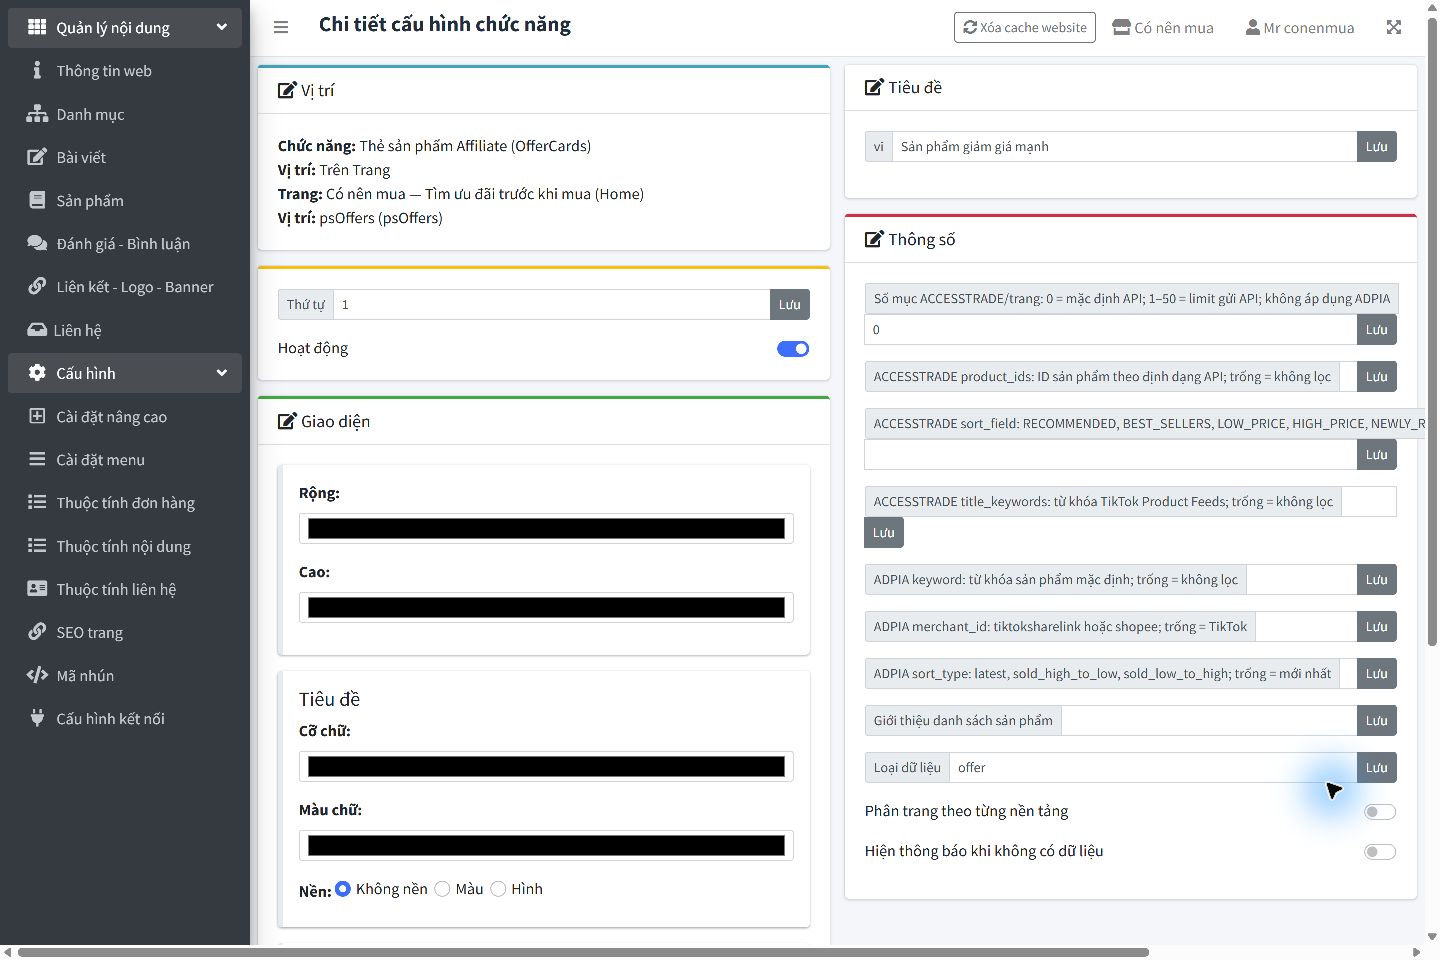Viewport: 1440px width, 960px height.
Task: Select the Không nền radio option
Action: [343, 889]
